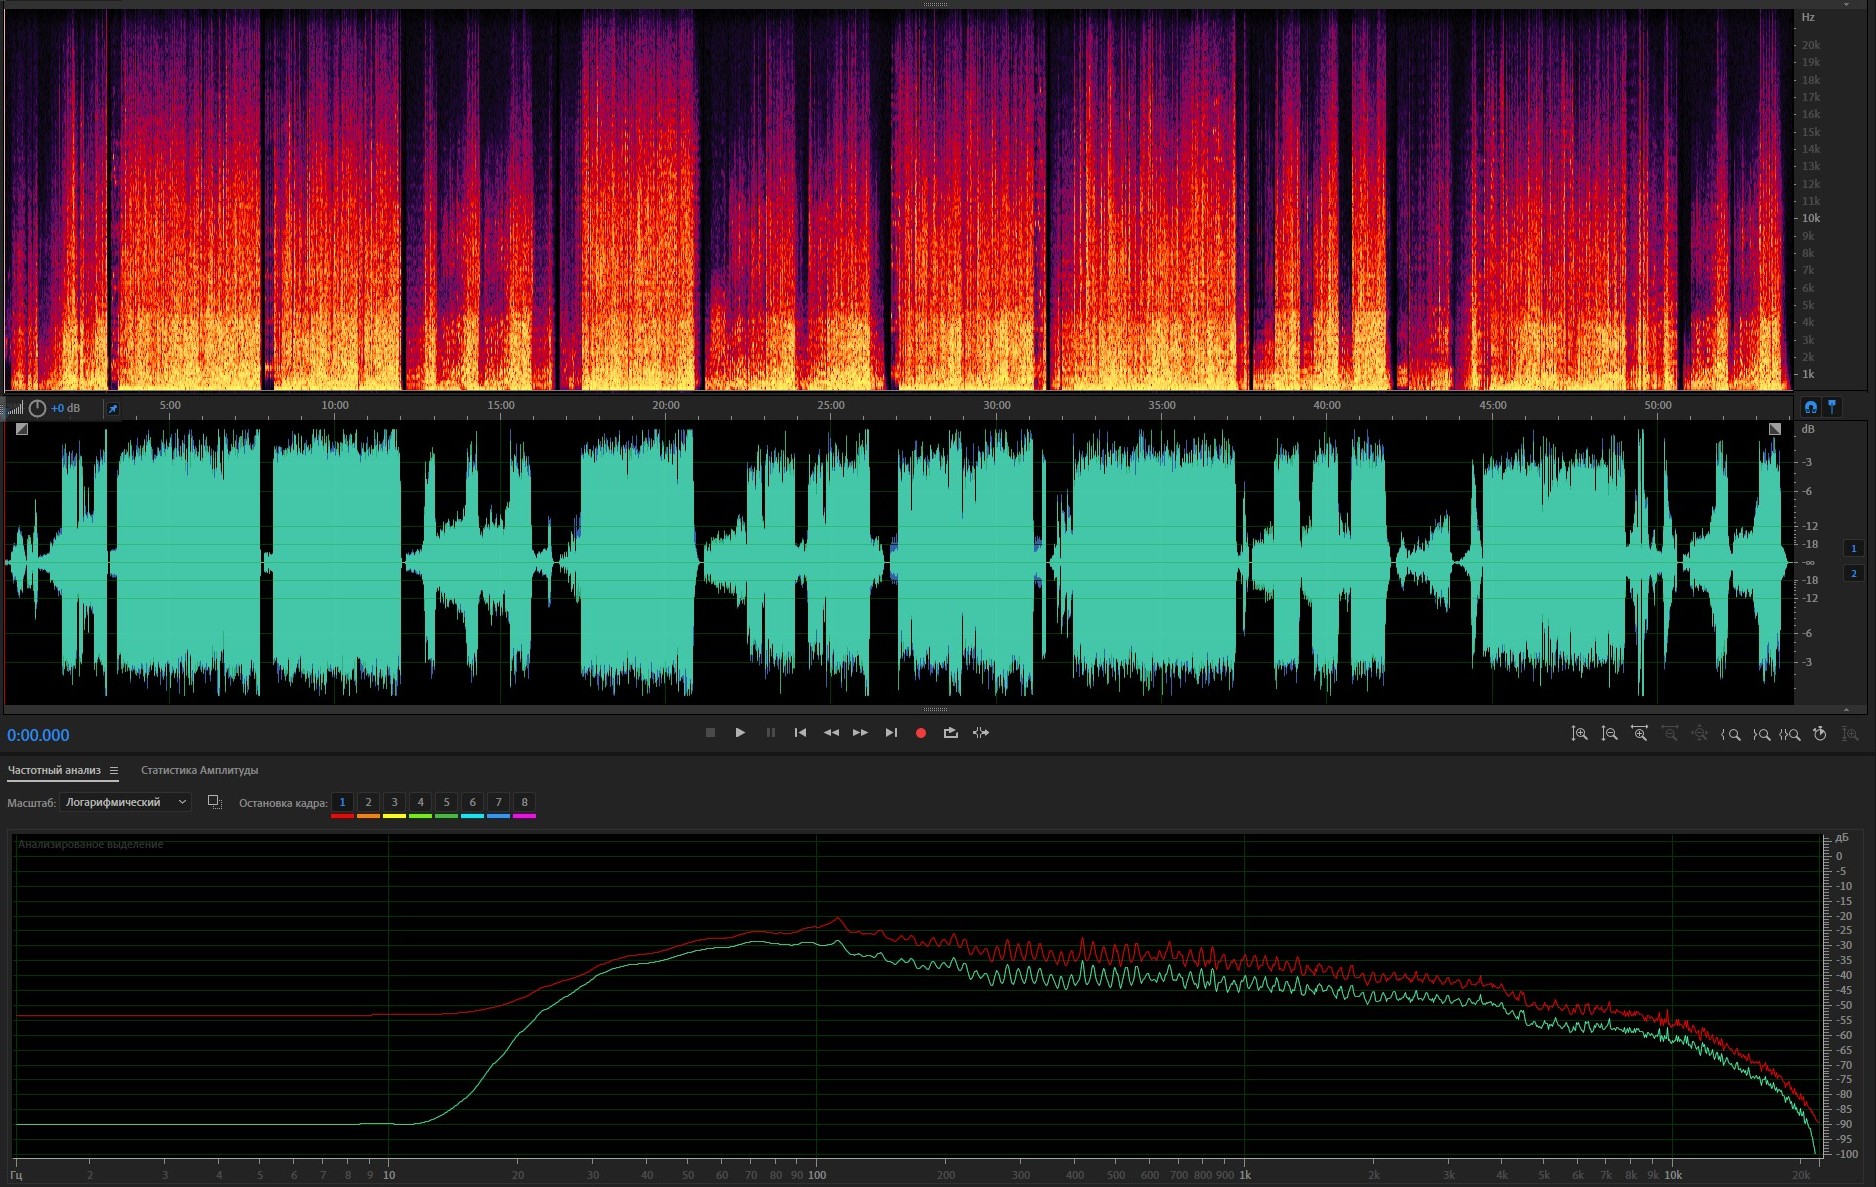Click the Stop playback button

pos(710,733)
